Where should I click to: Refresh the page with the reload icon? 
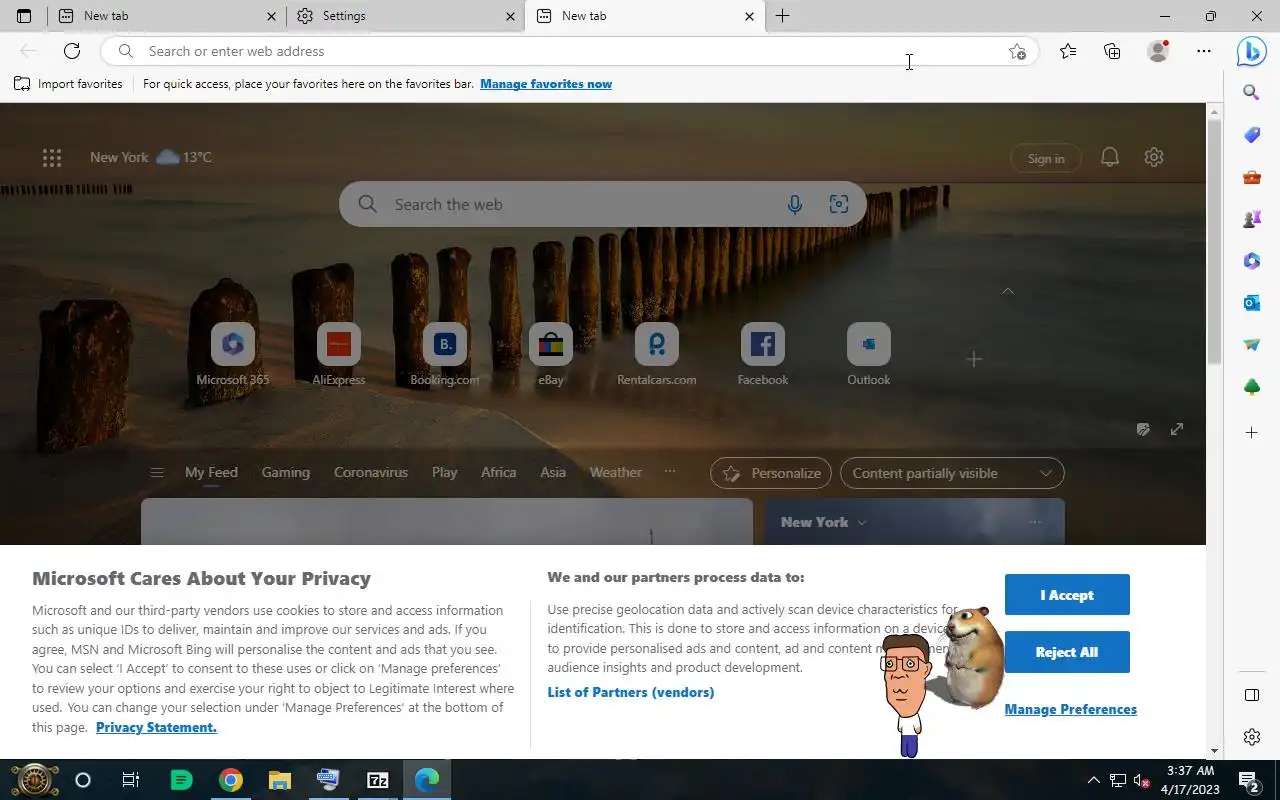click(x=72, y=51)
